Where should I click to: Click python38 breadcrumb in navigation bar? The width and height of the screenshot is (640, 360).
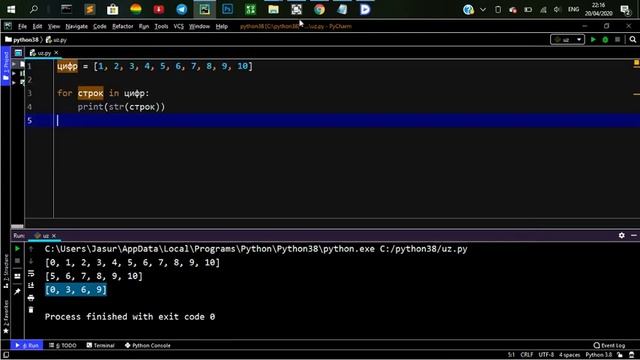click(x=22, y=40)
